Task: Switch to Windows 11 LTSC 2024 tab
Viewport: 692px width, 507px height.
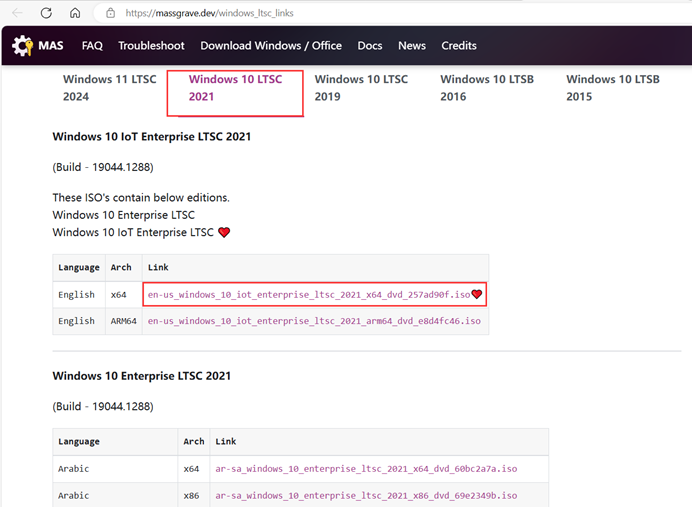Action: (109, 88)
